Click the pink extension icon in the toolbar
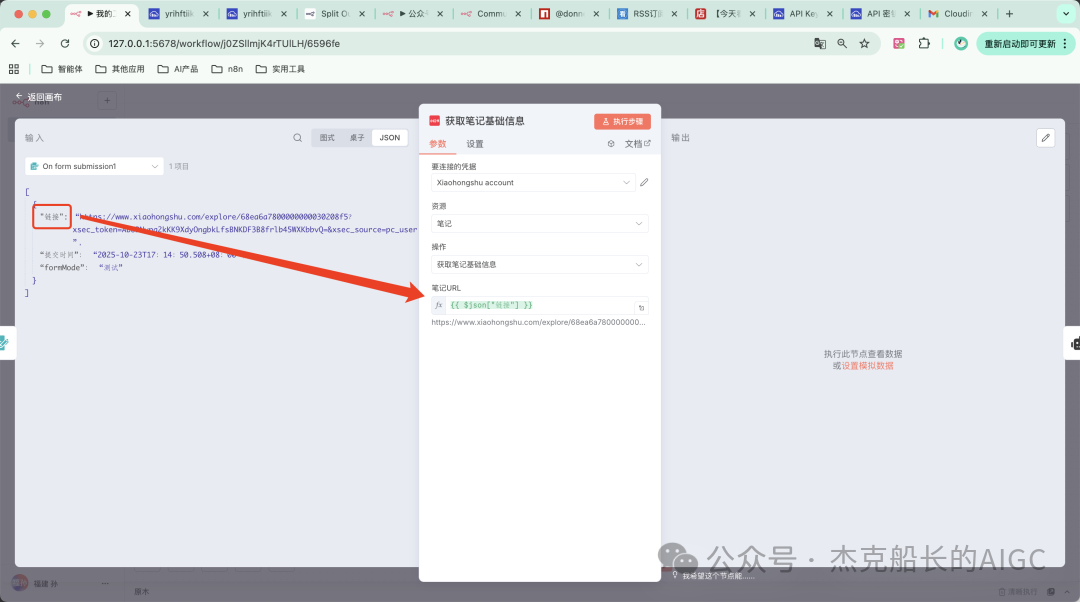 [899, 43]
